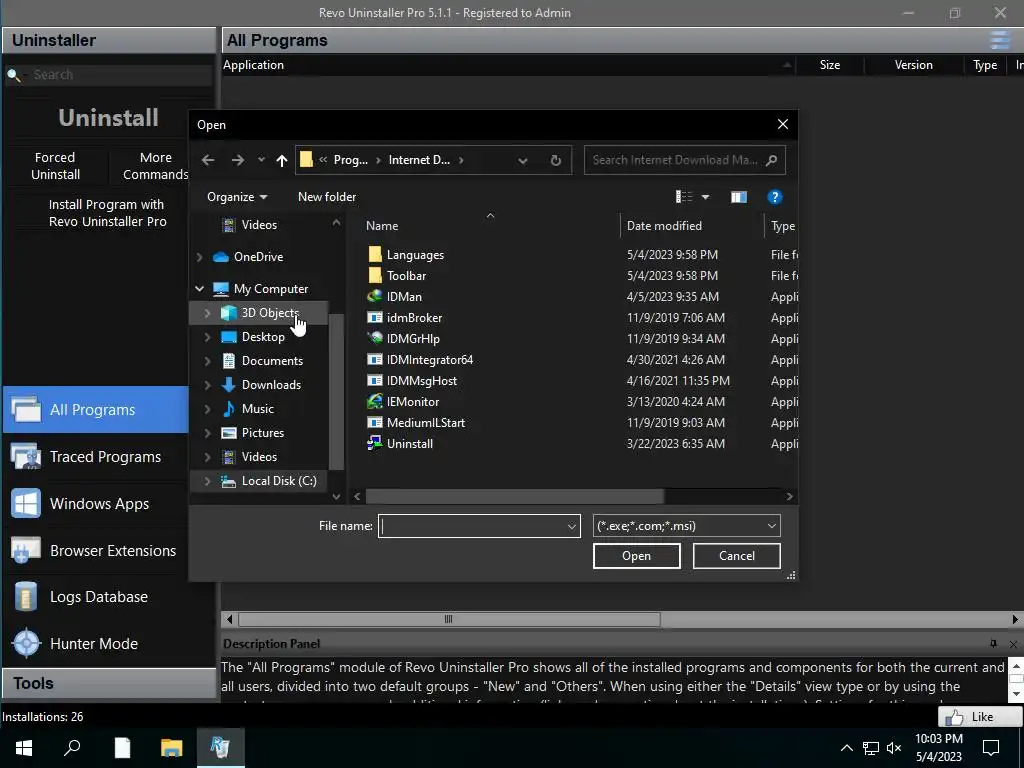Select IDMGrHlp application
Screen dimensions: 1024x768
point(404,338)
